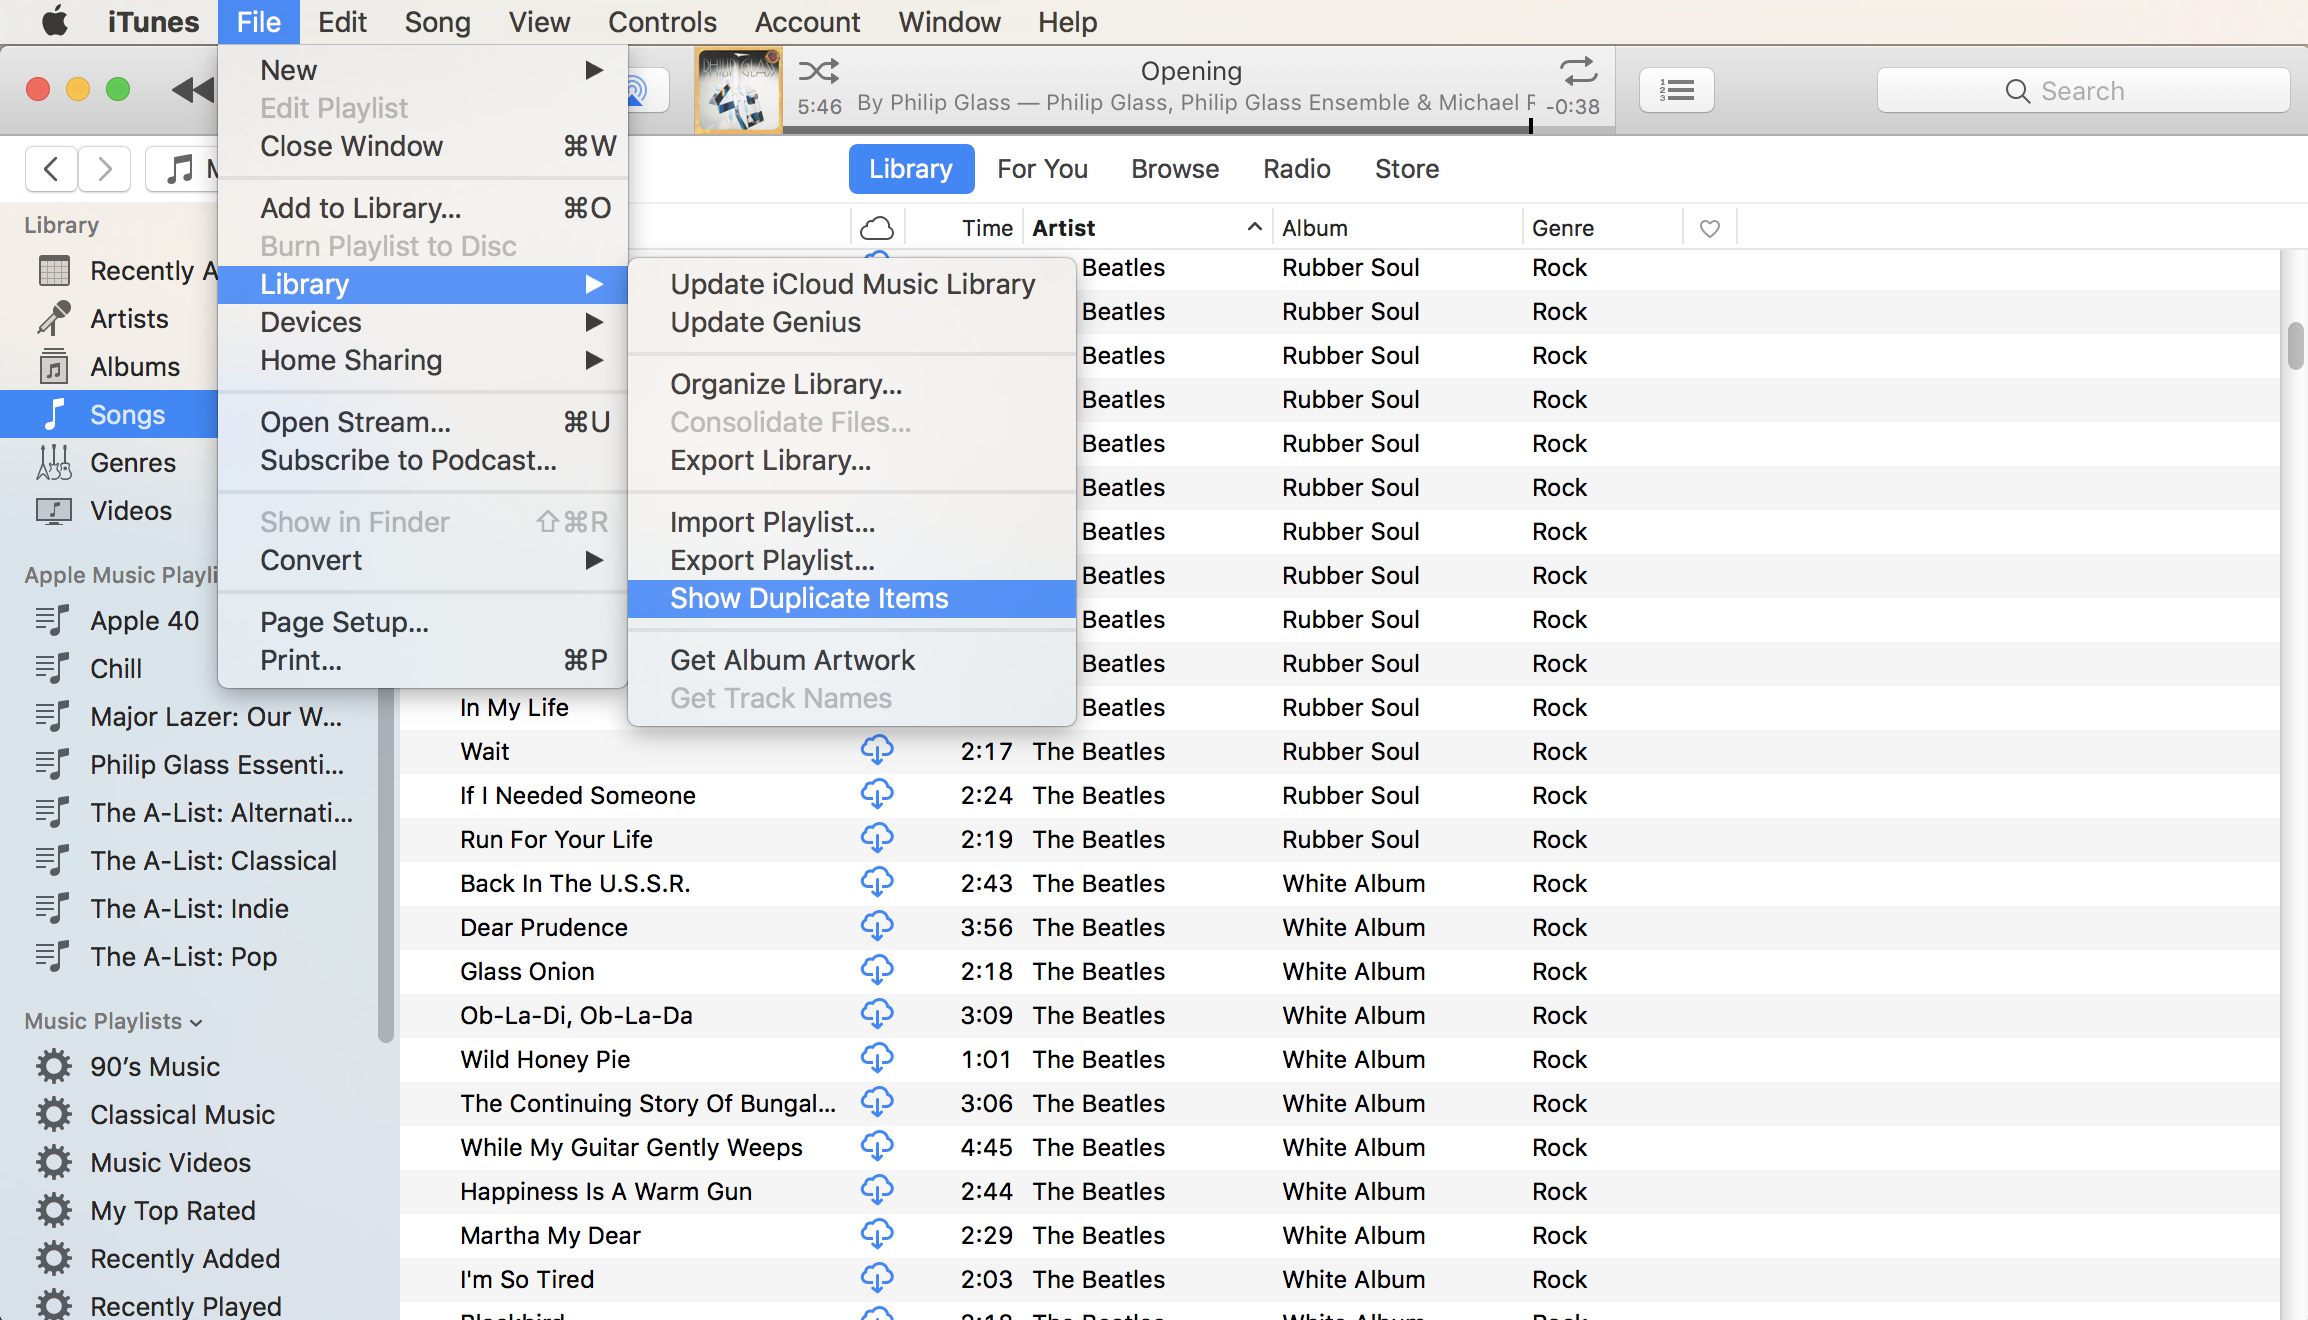Enable shuffle playback

[x=818, y=71]
